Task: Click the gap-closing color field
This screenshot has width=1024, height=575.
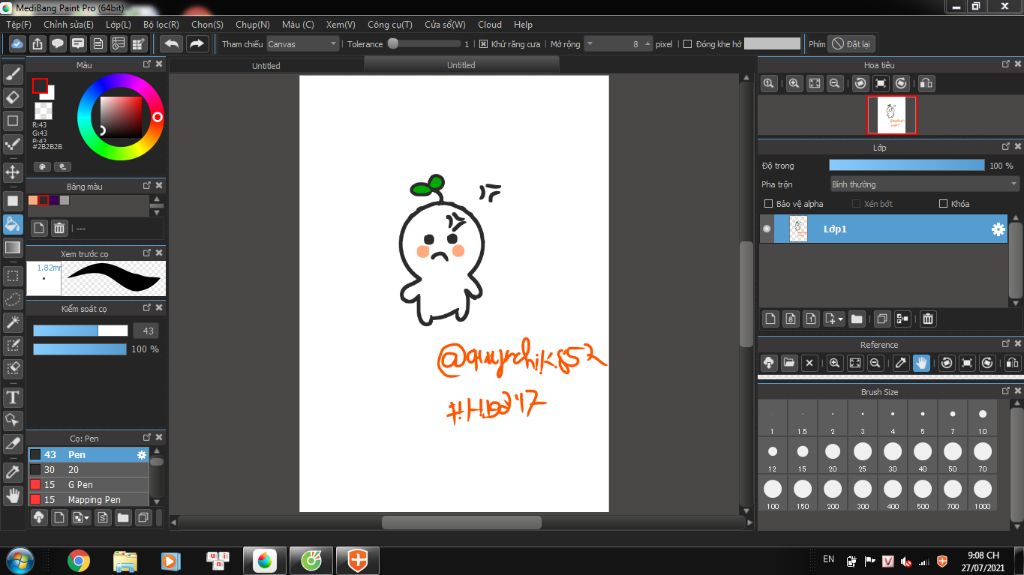Action: tap(772, 44)
